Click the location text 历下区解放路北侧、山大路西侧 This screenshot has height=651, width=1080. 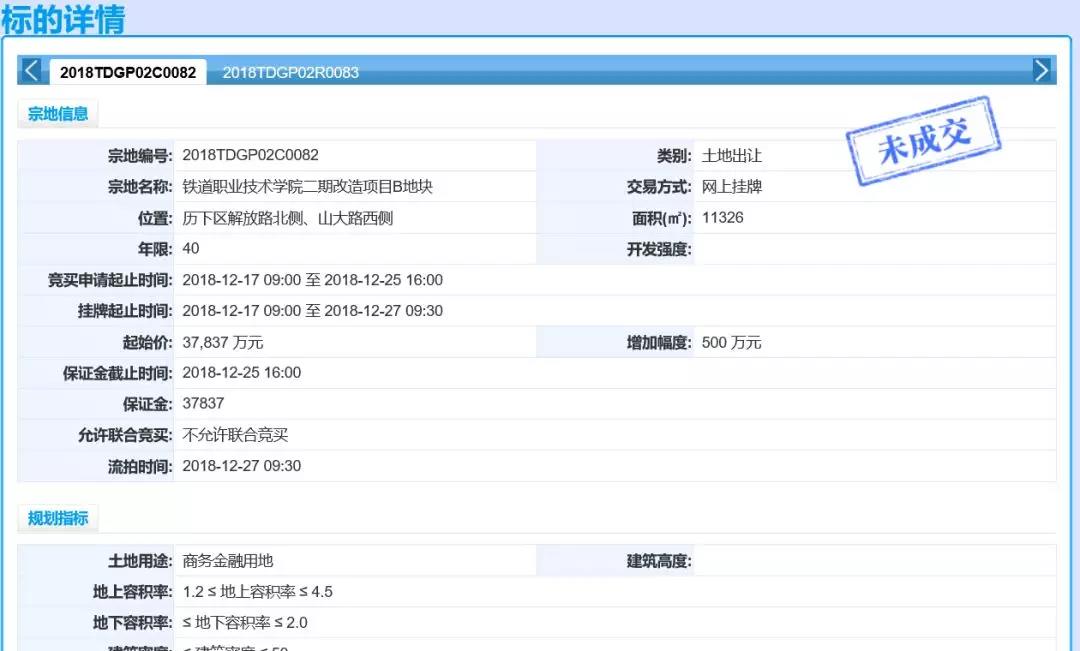coord(287,218)
